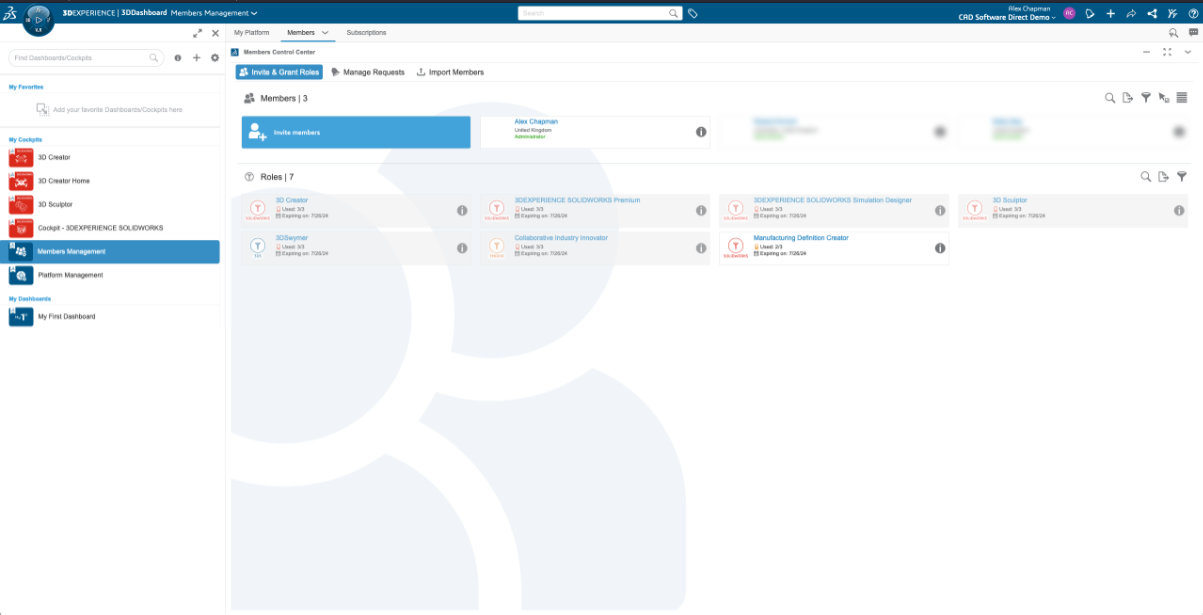Viewport: 1203px width, 615px height.
Task: Click the share arrow icon in top bar
Action: 1131,14
